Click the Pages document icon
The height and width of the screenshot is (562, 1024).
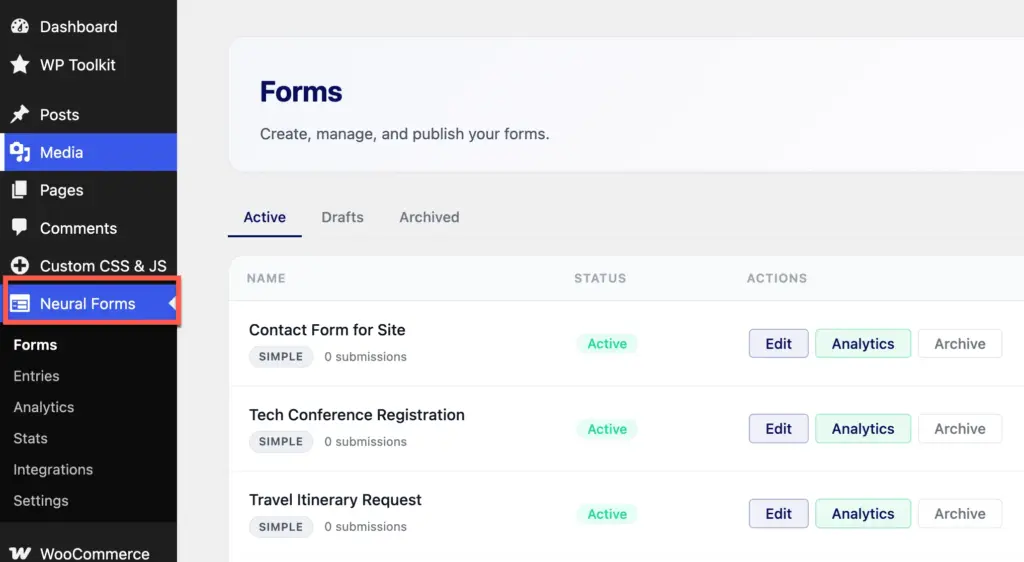(x=20, y=190)
